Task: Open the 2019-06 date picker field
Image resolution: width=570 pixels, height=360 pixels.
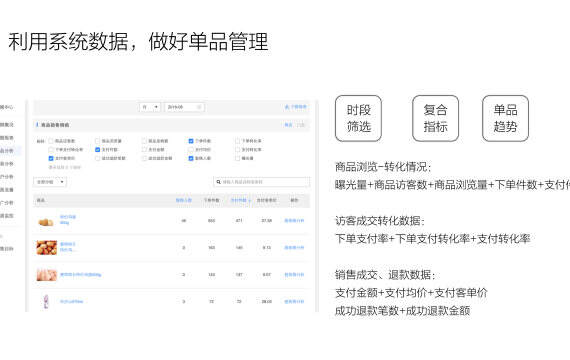Action: (x=185, y=107)
